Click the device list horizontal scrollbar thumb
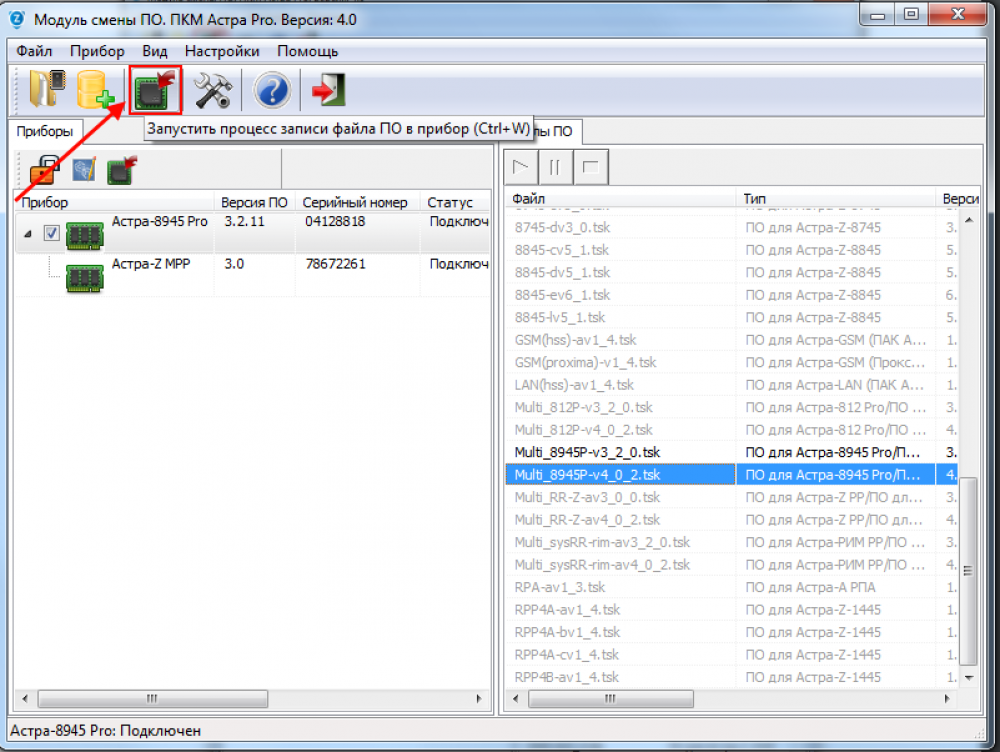1000x752 pixels. 152,698
